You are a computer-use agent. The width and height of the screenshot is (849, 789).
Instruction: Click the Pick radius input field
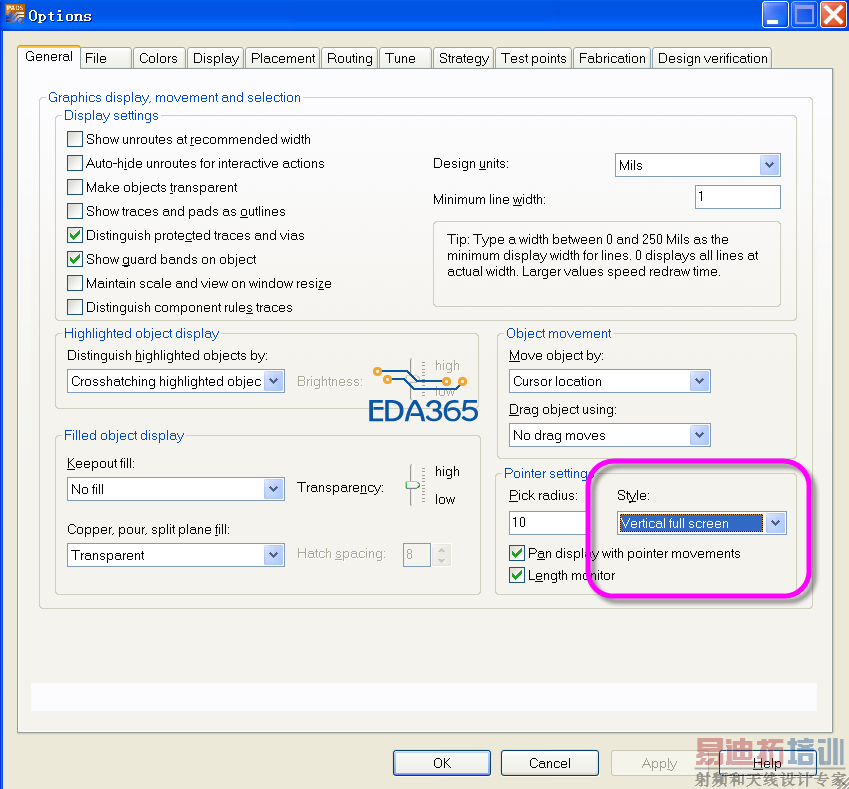pyautogui.click(x=548, y=523)
